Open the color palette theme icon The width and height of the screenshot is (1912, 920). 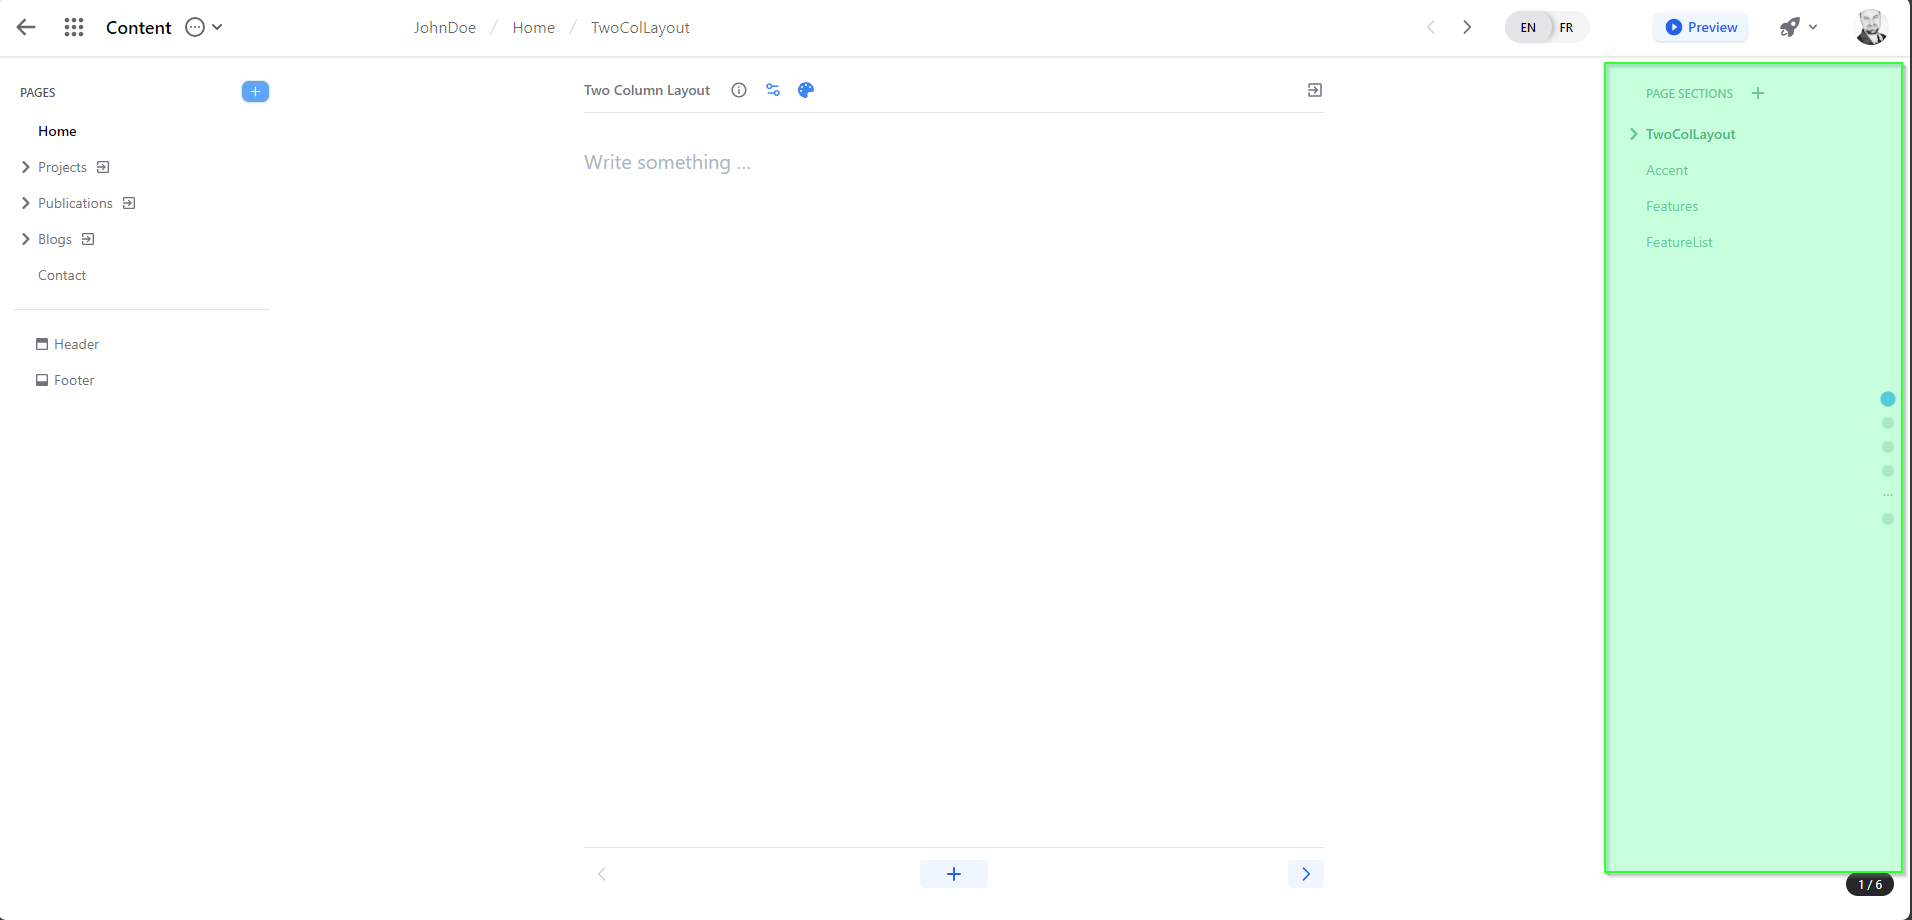tap(806, 90)
